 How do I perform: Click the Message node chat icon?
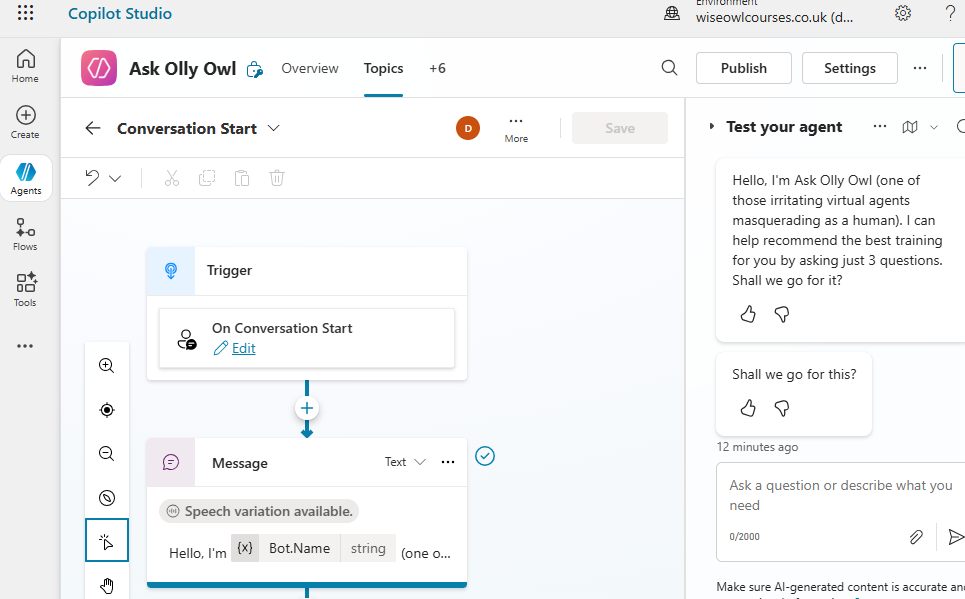point(171,462)
